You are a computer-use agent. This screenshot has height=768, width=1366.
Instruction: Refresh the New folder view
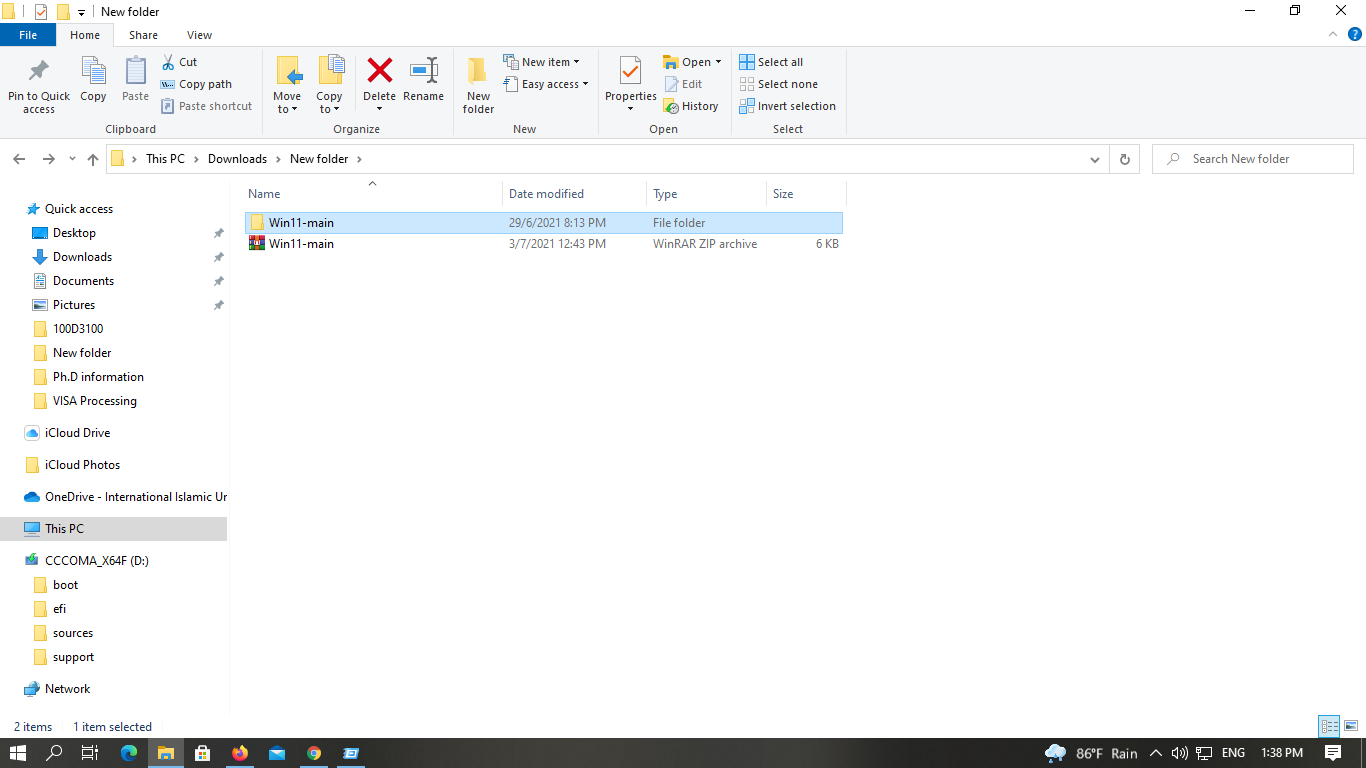(x=1124, y=158)
